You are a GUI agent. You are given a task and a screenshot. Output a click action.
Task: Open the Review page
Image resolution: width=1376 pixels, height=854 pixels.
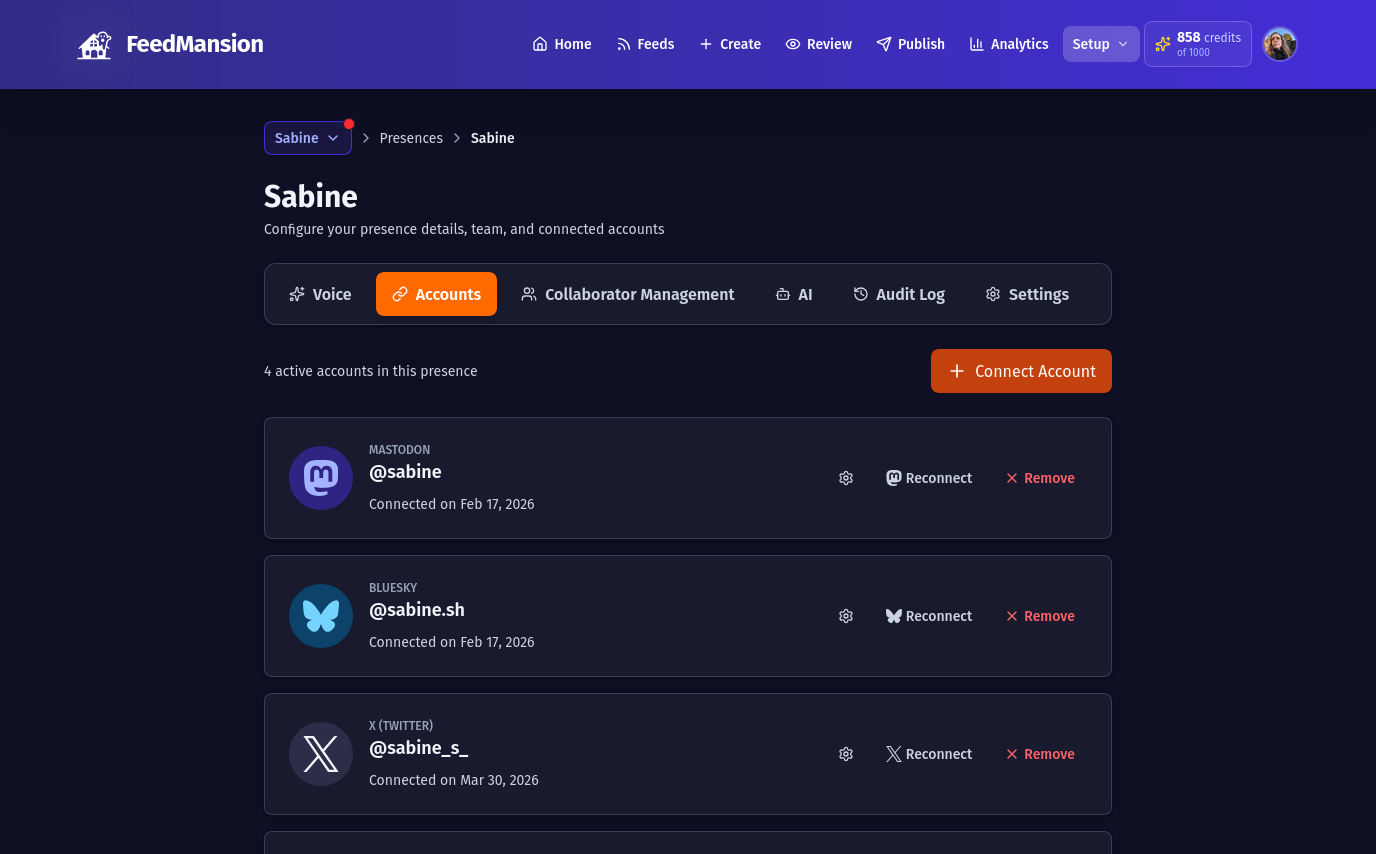(x=819, y=44)
